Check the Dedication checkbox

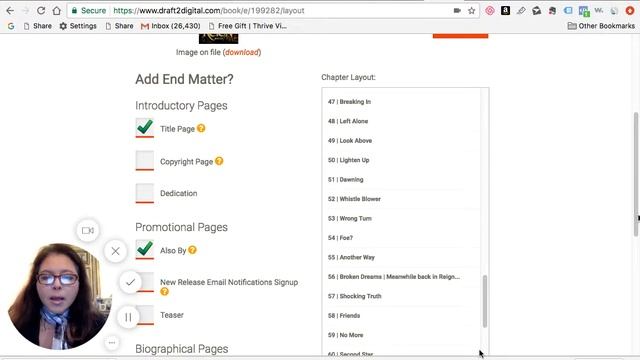[x=144, y=193]
